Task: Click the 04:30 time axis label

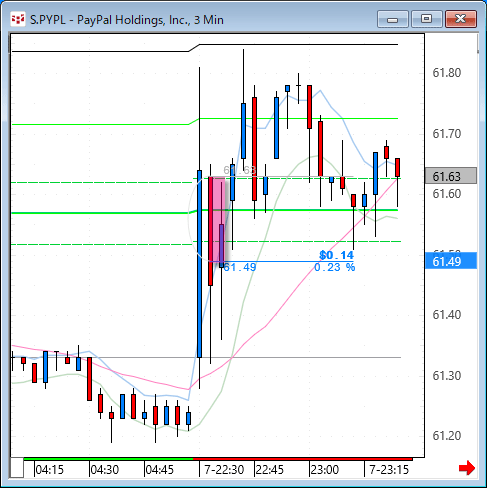Action: click(105, 470)
